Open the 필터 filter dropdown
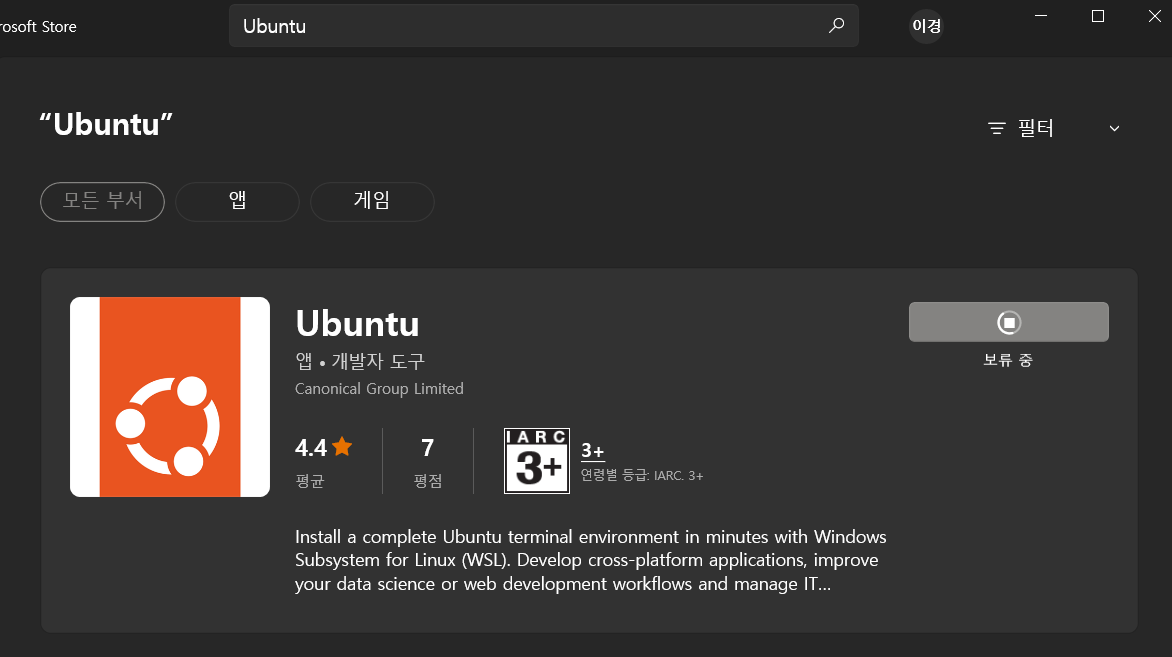1172x657 pixels. click(x=1054, y=129)
